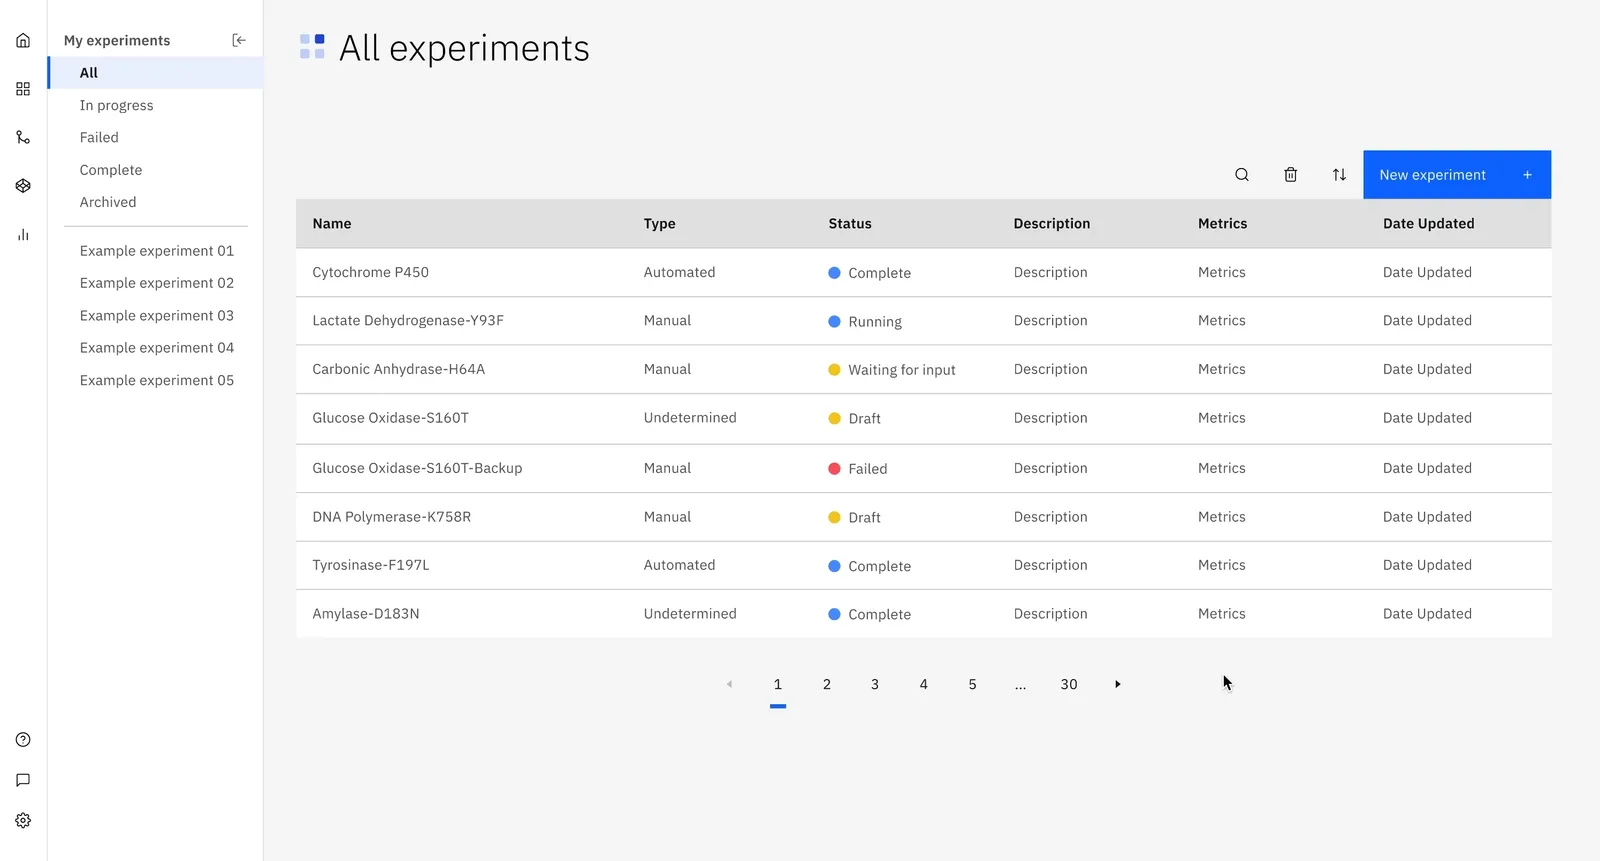Open Example experiment 02

pos(157,283)
